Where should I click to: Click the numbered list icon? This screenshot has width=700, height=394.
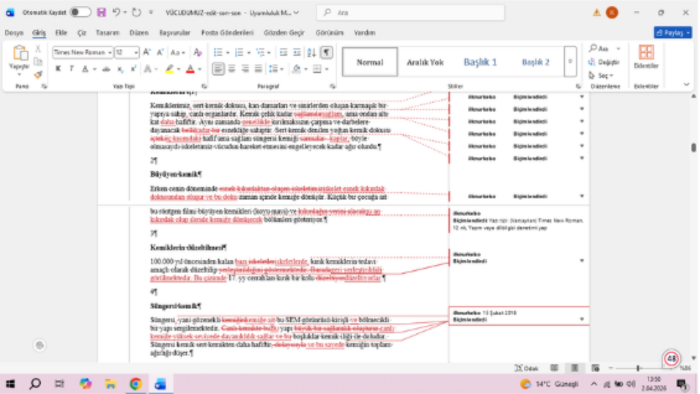239,53
